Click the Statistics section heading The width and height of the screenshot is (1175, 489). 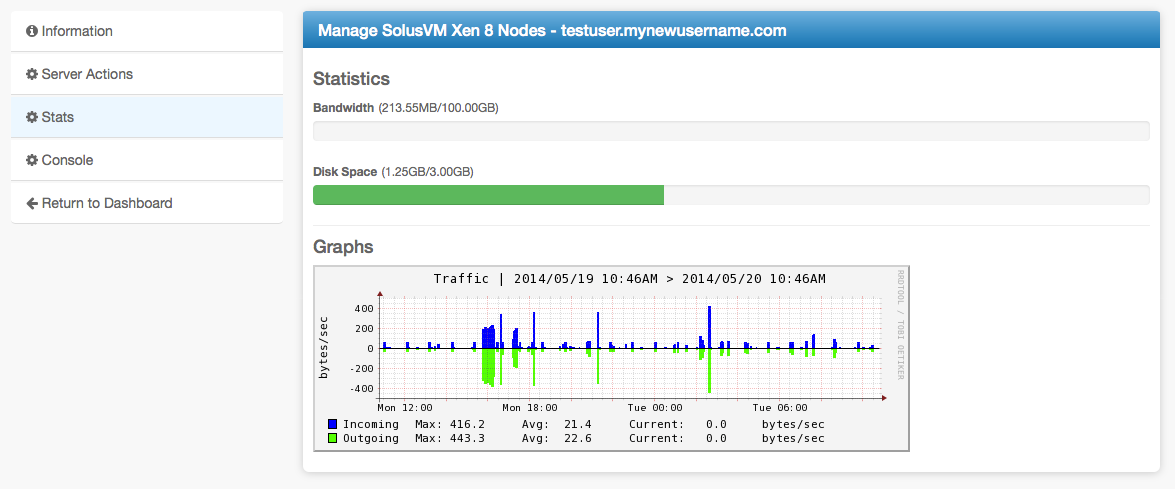pyautogui.click(x=351, y=78)
